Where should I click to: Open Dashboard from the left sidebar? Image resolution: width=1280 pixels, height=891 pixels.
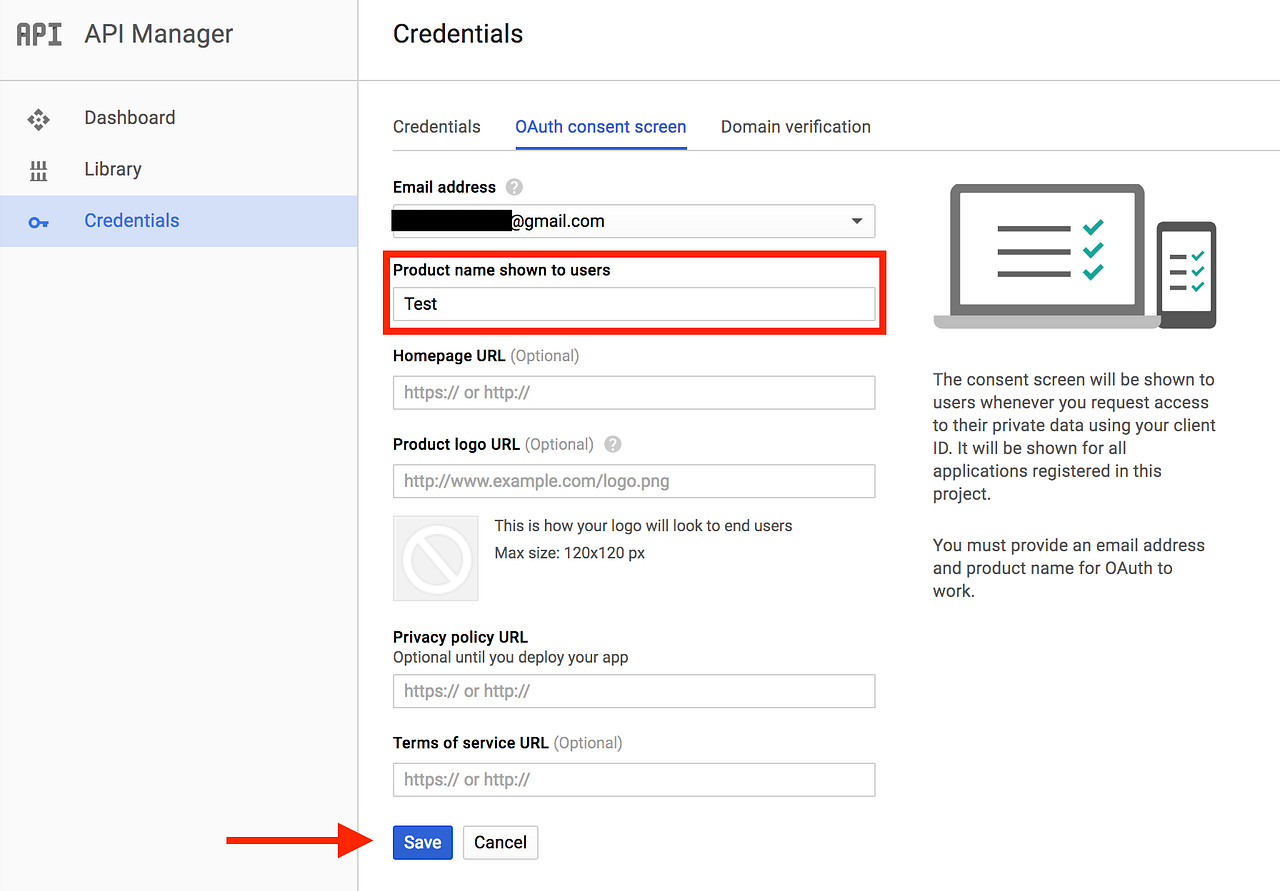pyautogui.click(x=129, y=118)
